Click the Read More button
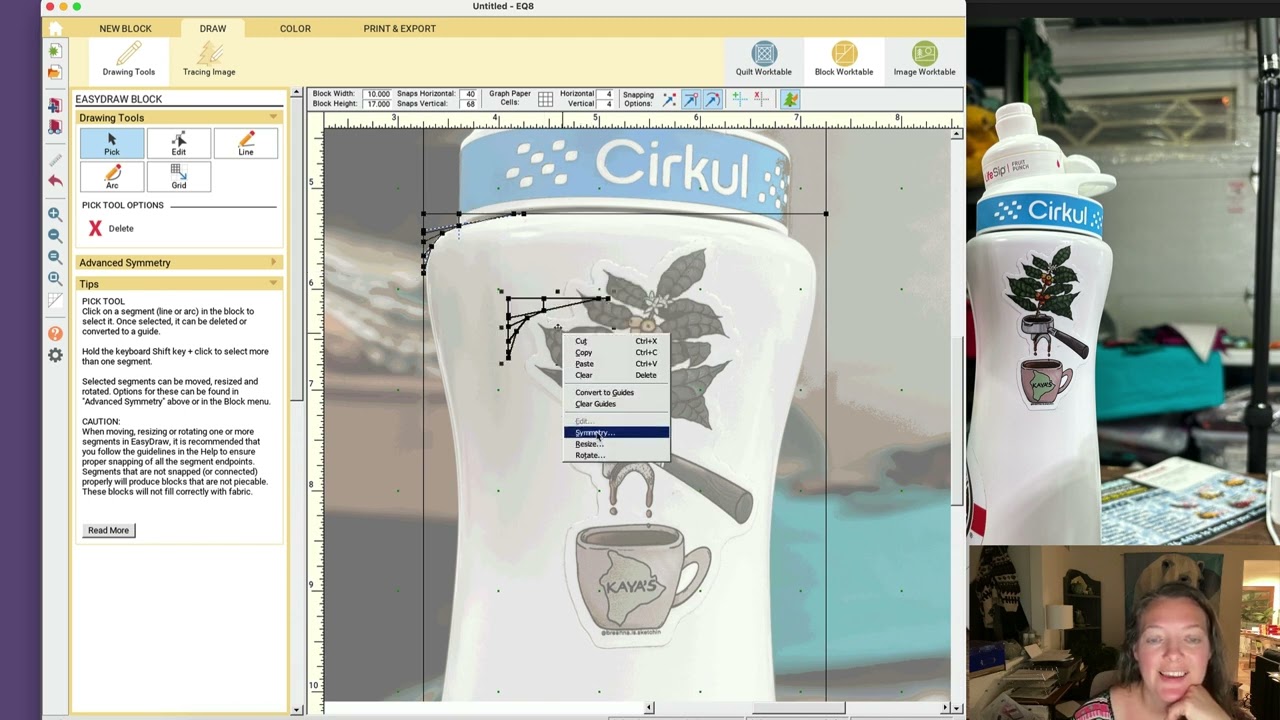Screen dimensions: 1280x720 108,530
